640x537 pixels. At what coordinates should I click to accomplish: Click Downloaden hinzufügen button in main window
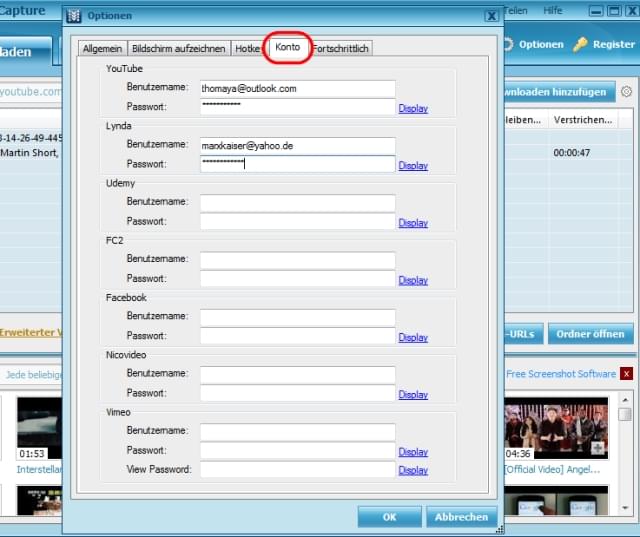coord(560,92)
